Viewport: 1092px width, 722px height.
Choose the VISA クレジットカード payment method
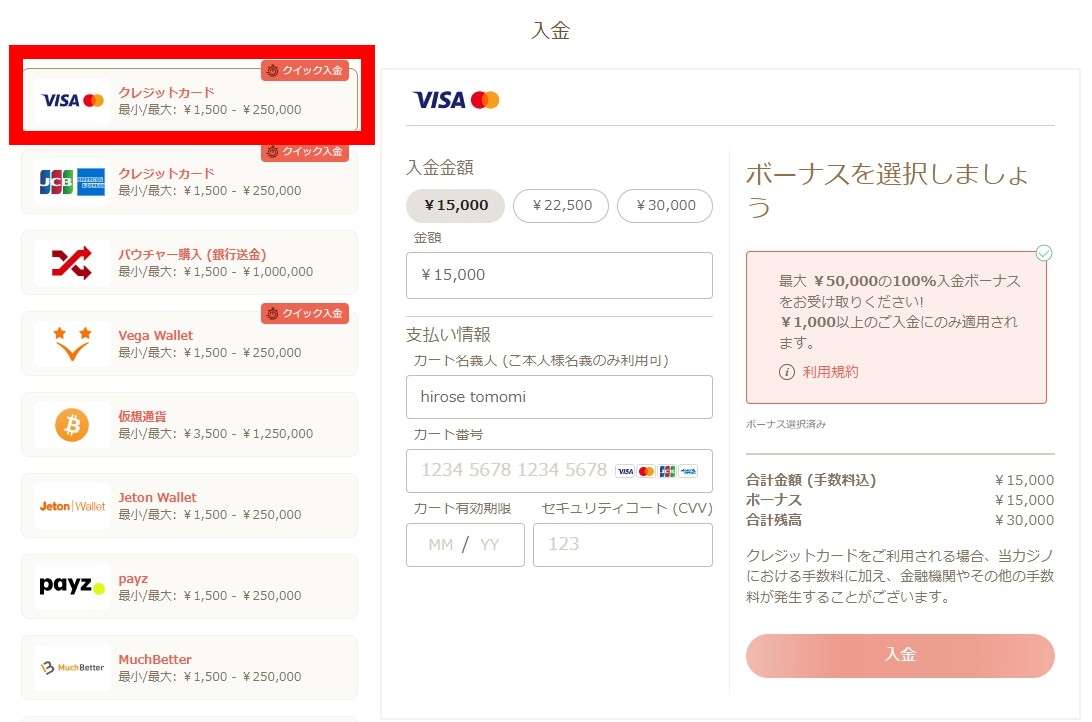click(x=190, y=100)
